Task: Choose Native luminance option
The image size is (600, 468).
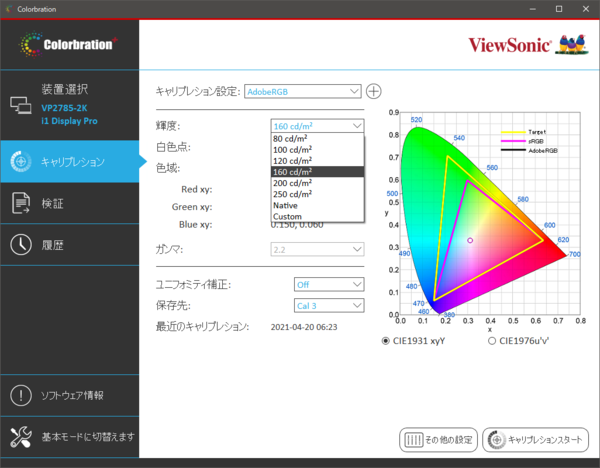Action: (317, 205)
